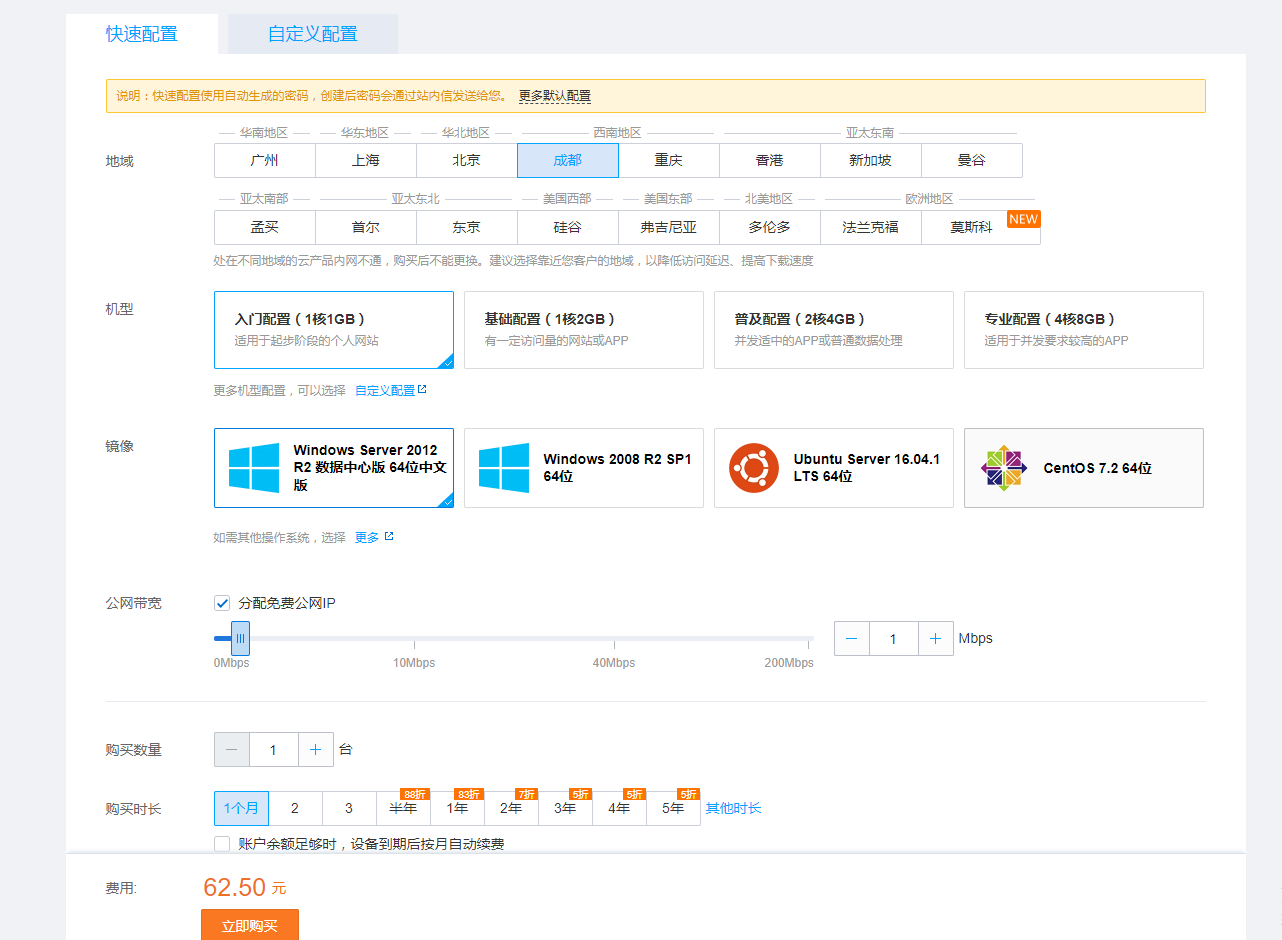Select 3年 purchase duration

(x=565, y=808)
